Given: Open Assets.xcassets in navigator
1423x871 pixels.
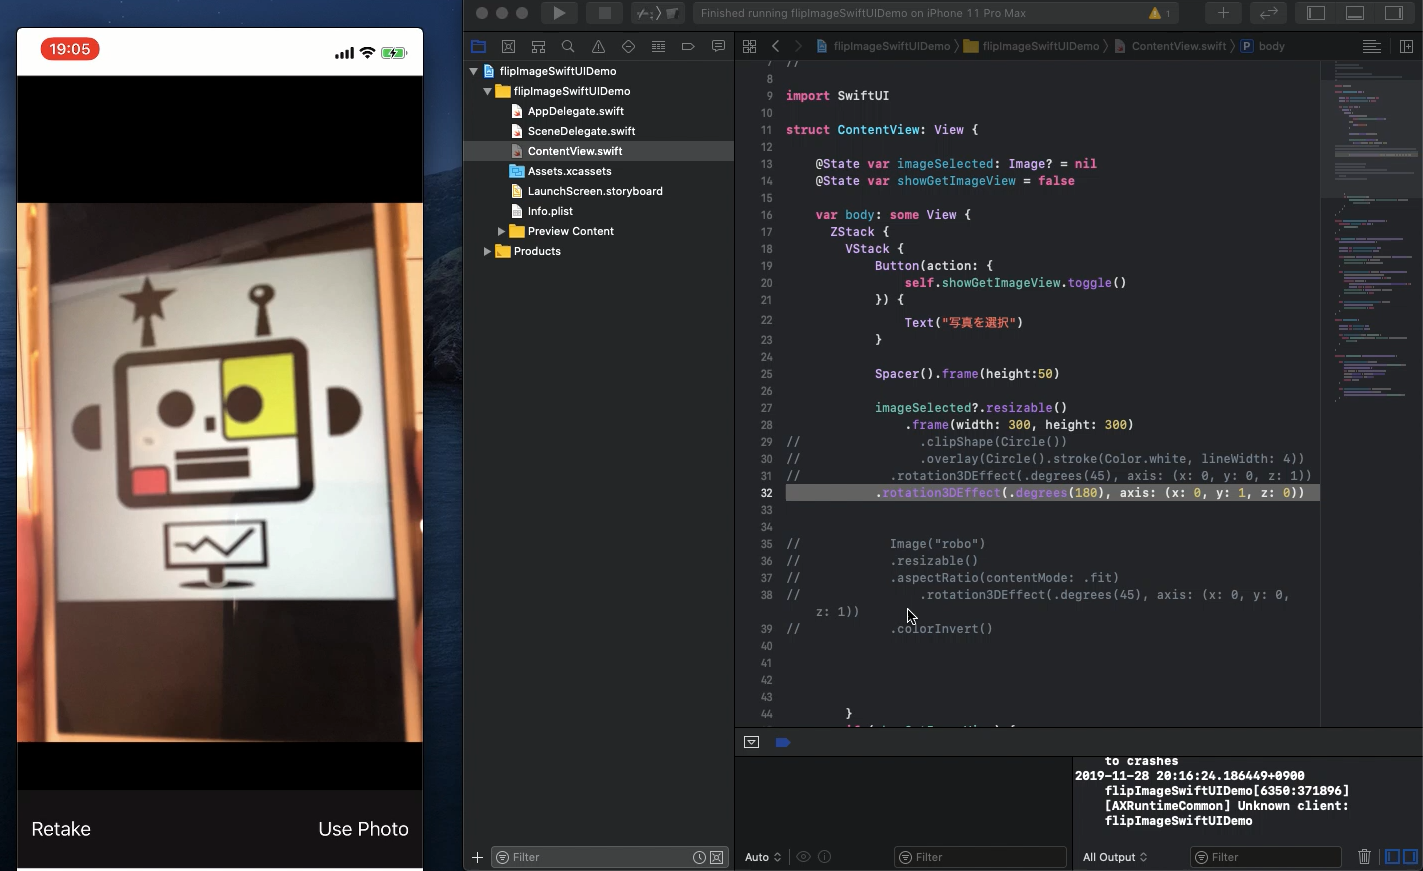Looking at the screenshot, I should click(x=569, y=171).
